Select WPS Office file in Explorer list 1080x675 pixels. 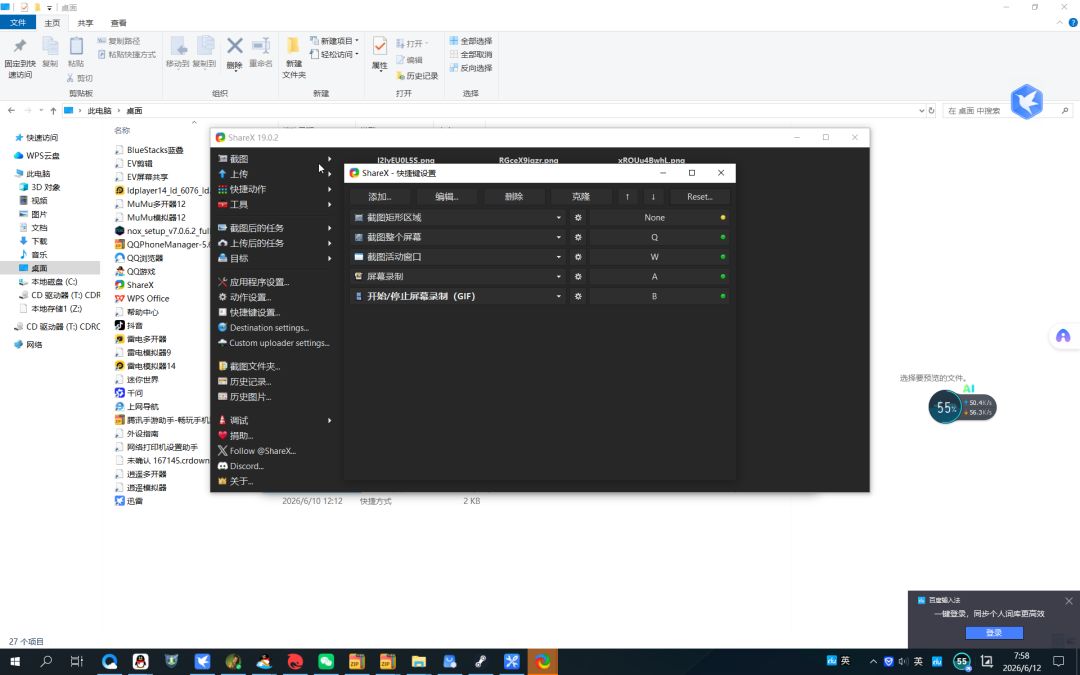142,298
